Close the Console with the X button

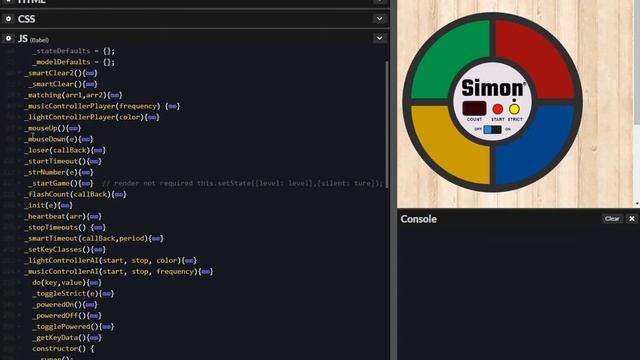(x=631, y=219)
